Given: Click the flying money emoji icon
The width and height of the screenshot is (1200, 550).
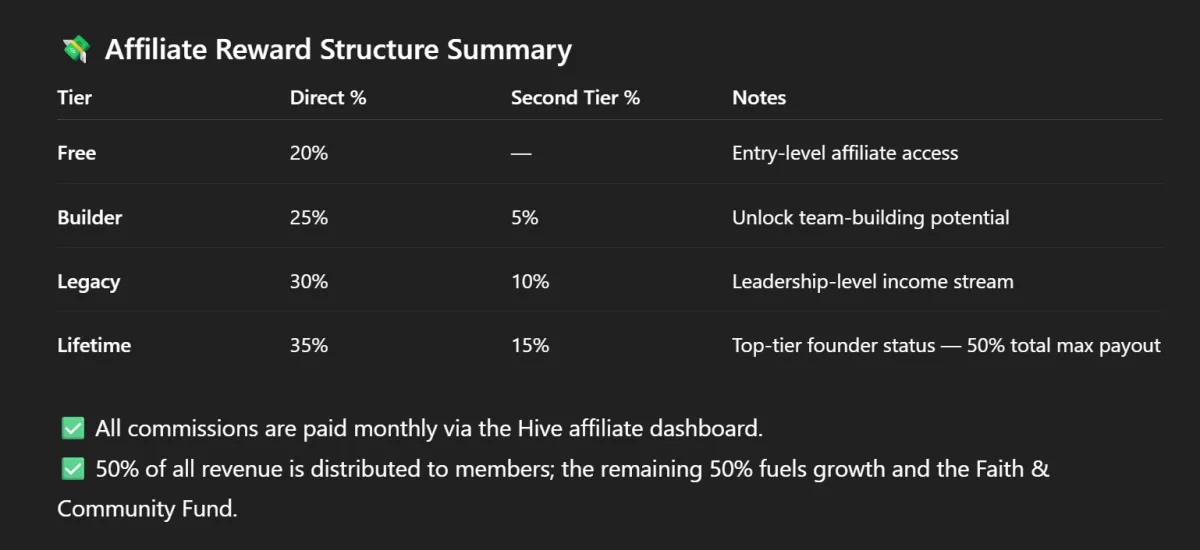Looking at the screenshot, I should click(x=76, y=49).
